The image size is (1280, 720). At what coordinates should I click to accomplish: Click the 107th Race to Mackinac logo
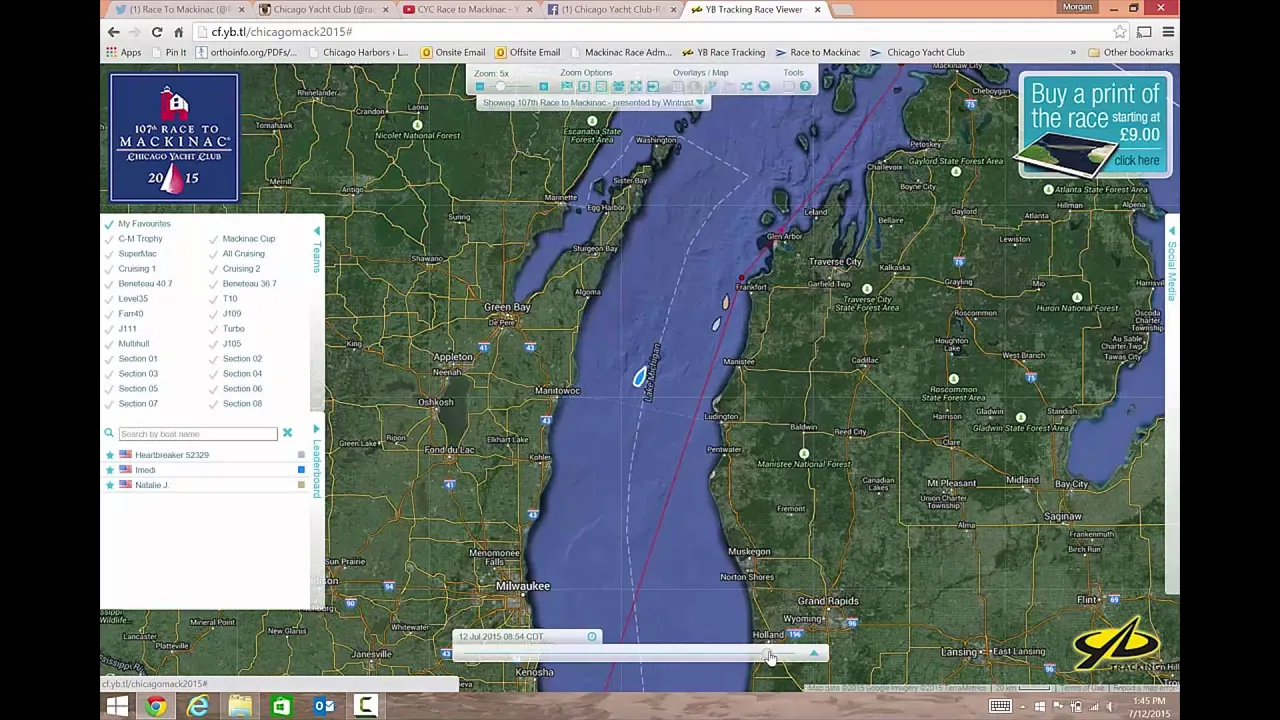[175, 138]
